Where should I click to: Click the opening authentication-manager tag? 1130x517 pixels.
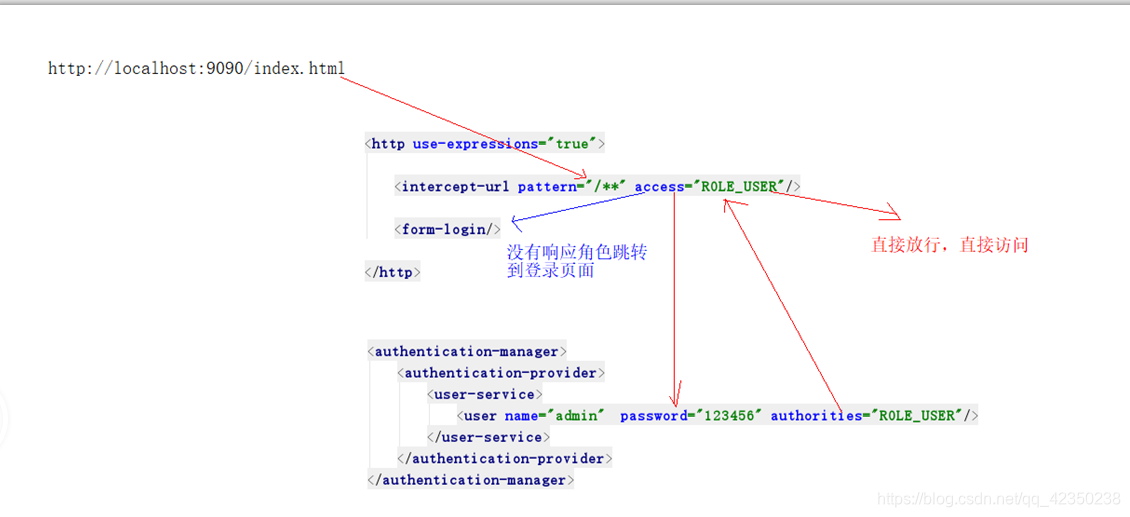(467, 352)
